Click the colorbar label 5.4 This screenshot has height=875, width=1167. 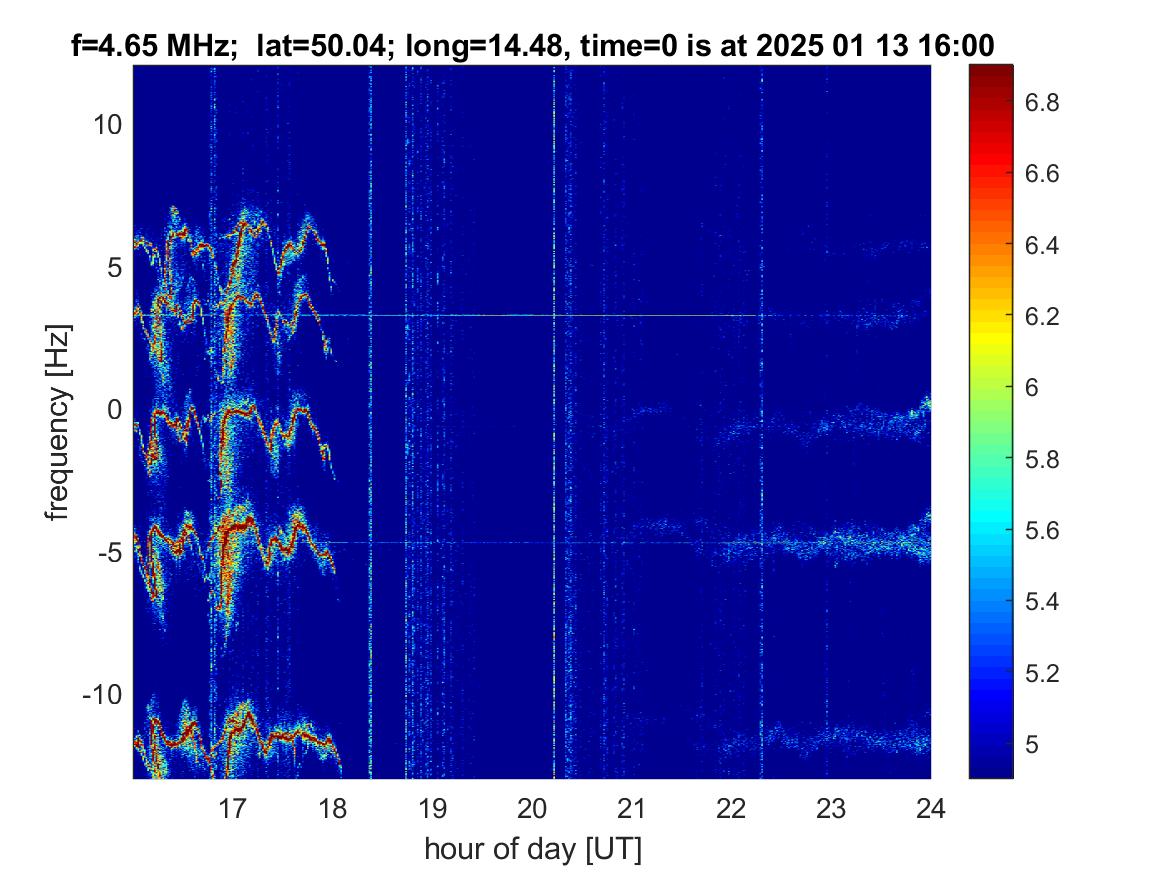(x=1042, y=601)
